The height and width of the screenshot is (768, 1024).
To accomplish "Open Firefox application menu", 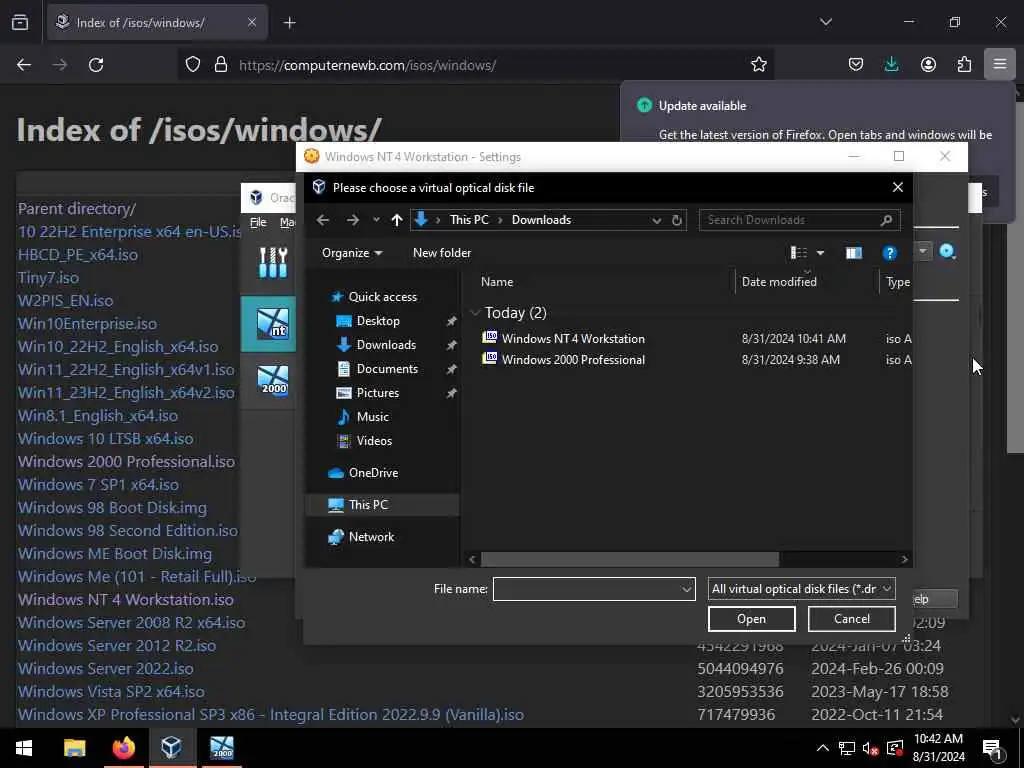I will [1000, 65].
